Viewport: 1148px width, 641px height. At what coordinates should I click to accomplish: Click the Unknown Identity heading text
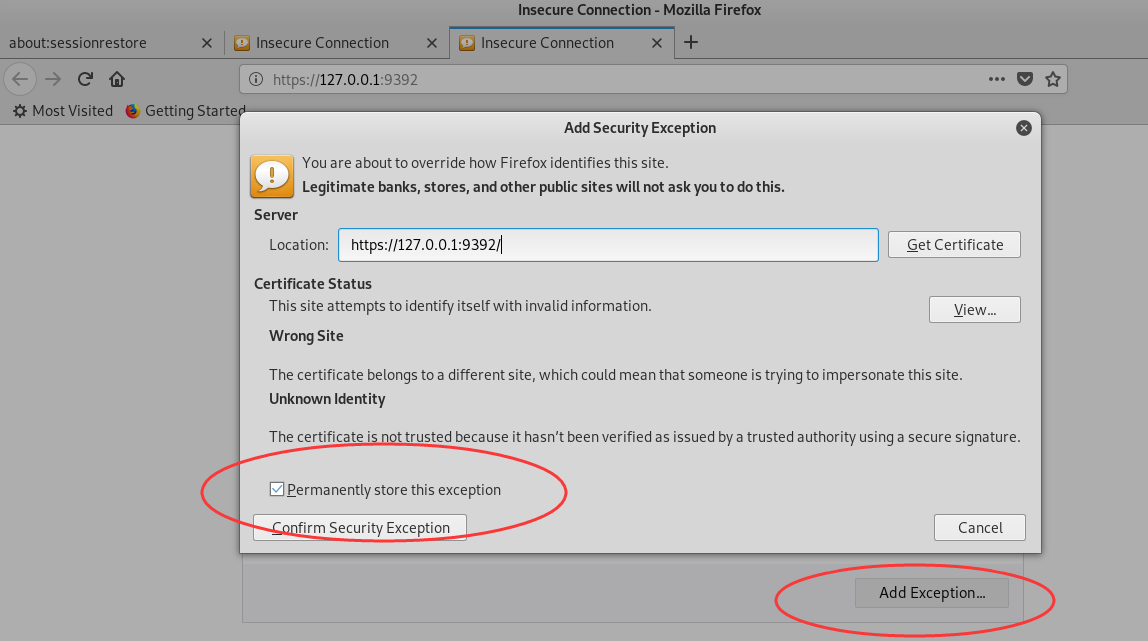pos(327,399)
